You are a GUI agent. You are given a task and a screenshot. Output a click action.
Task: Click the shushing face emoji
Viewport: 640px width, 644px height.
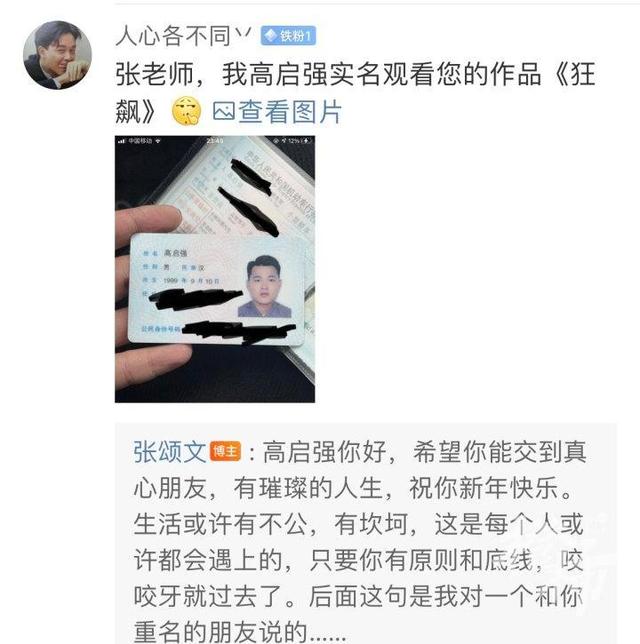click(186, 111)
